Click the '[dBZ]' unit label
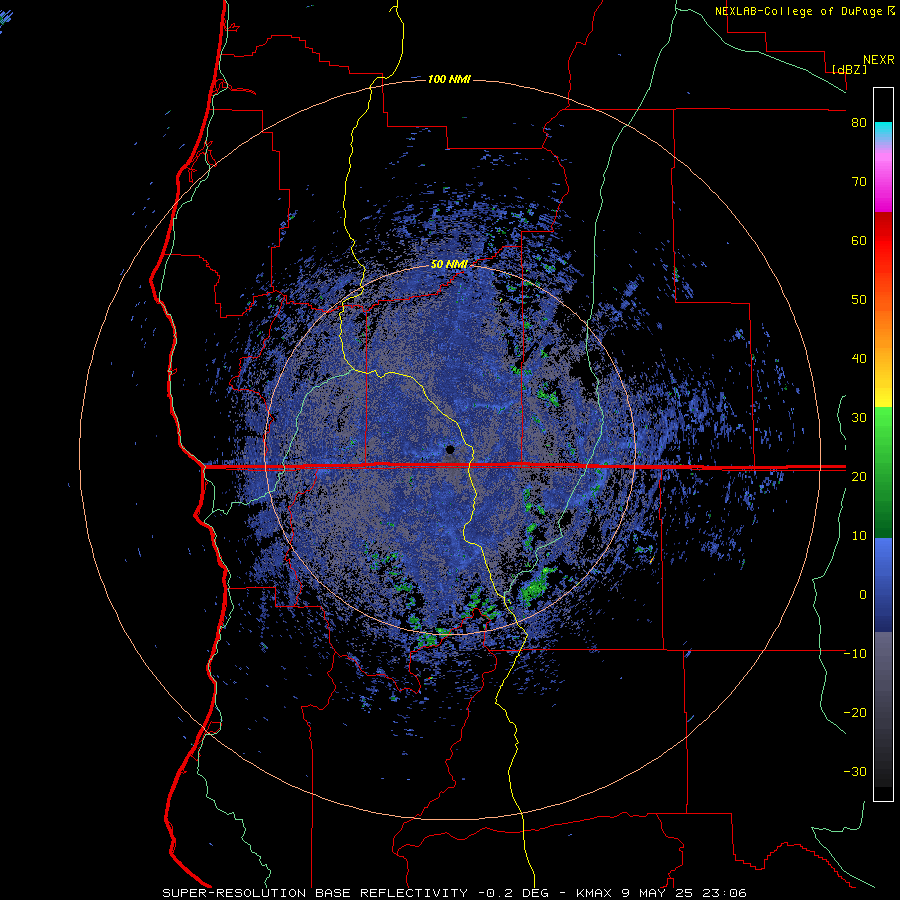Image resolution: width=900 pixels, height=900 pixels. pos(849,69)
